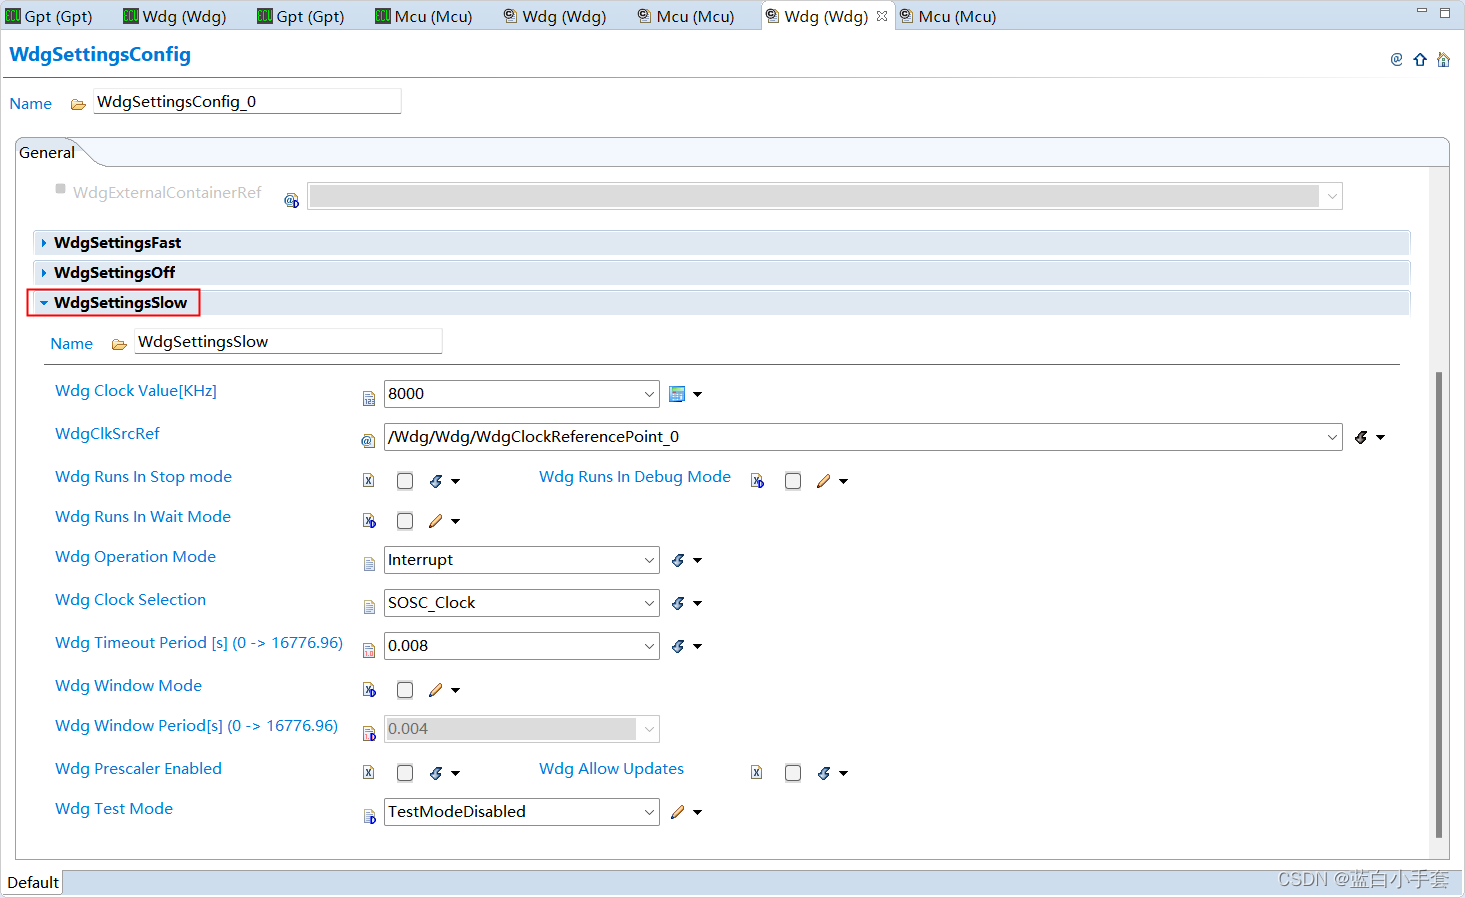Enable Wdg Runs In Debug Mode checkbox
Viewport: 1465px width, 898px height.
pyautogui.click(x=793, y=481)
